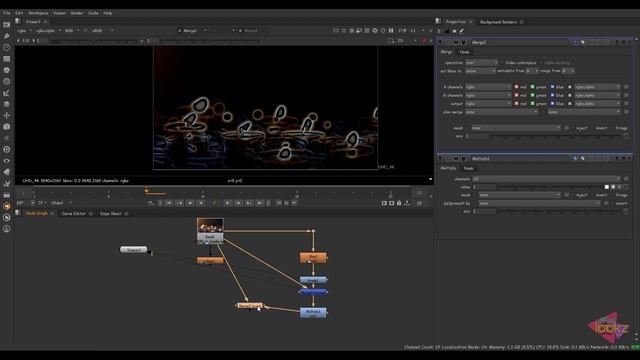Image resolution: width=640 pixels, height=360 pixels.
Task: Open the Node tab in Merge2 properties
Action: [x=464, y=52]
